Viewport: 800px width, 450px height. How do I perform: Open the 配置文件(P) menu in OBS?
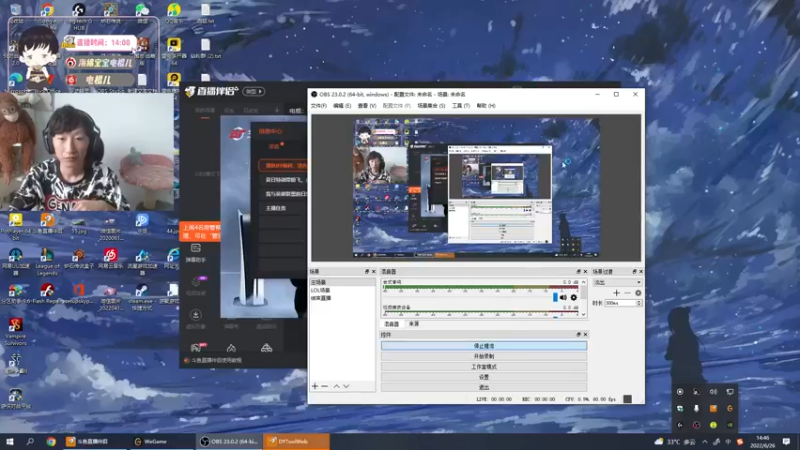coord(396,106)
